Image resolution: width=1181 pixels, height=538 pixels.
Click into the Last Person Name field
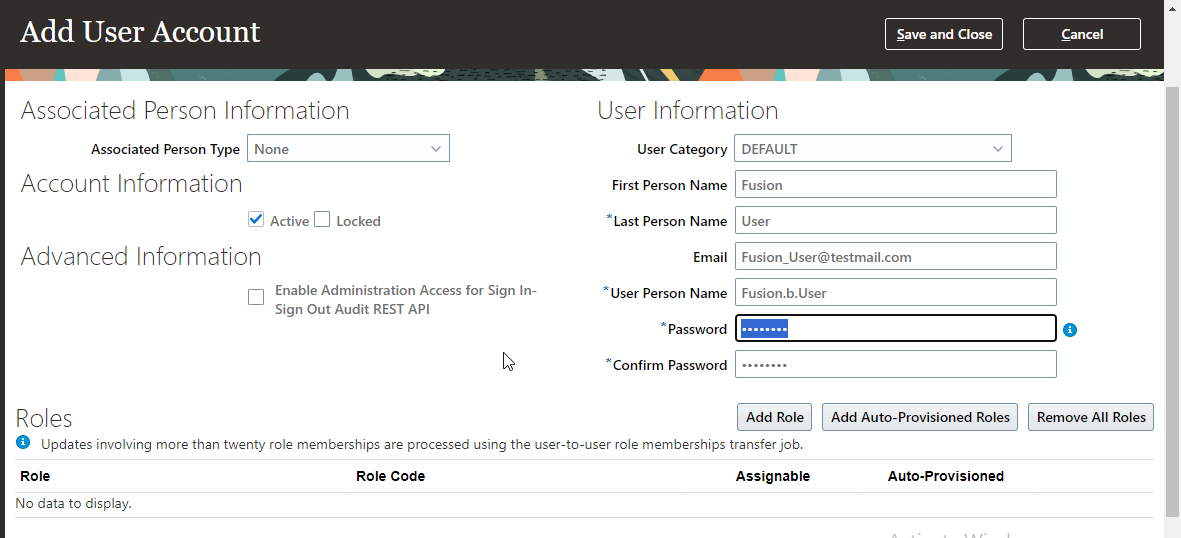click(x=896, y=221)
